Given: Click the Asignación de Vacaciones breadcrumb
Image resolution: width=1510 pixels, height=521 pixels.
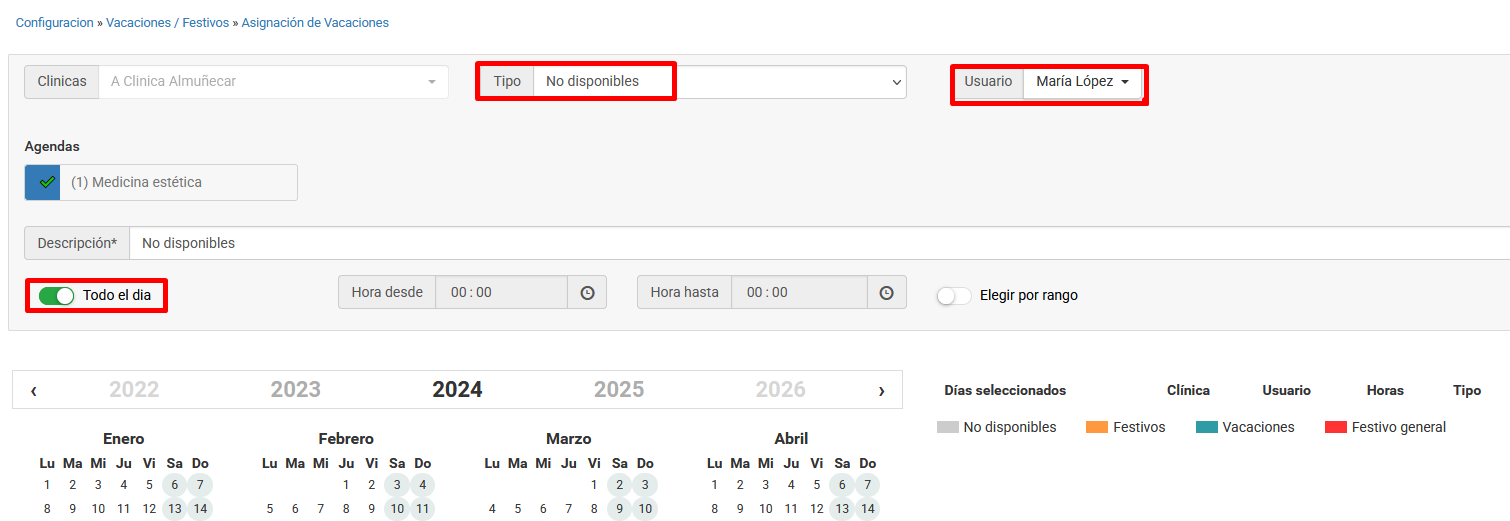Looking at the screenshot, I should tap(315, 22).
